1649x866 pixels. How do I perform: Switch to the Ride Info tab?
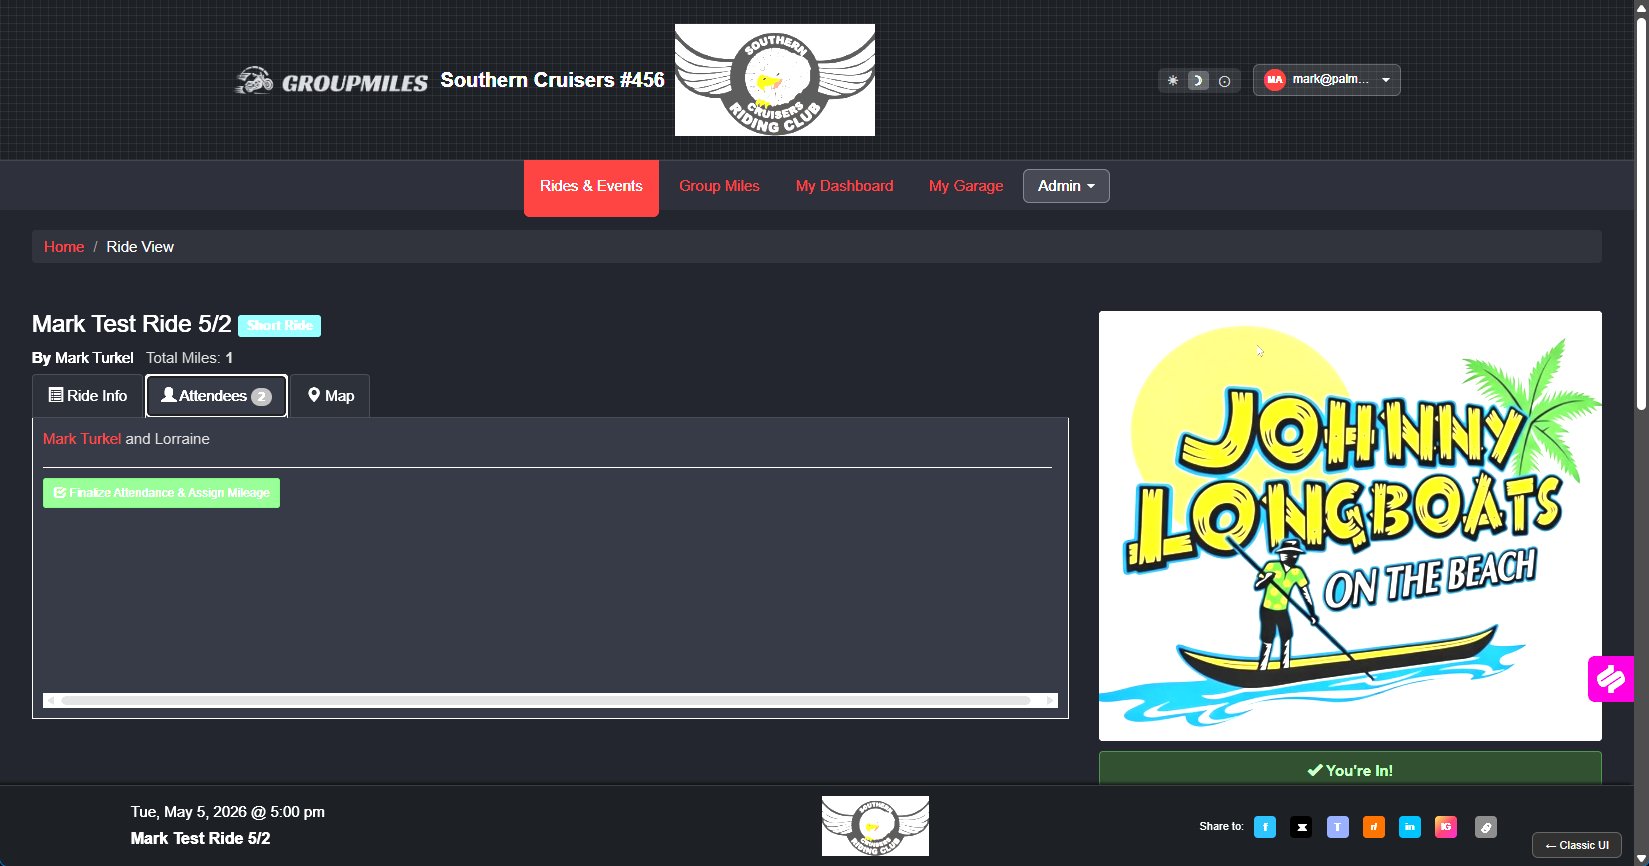tap(88, 396)
